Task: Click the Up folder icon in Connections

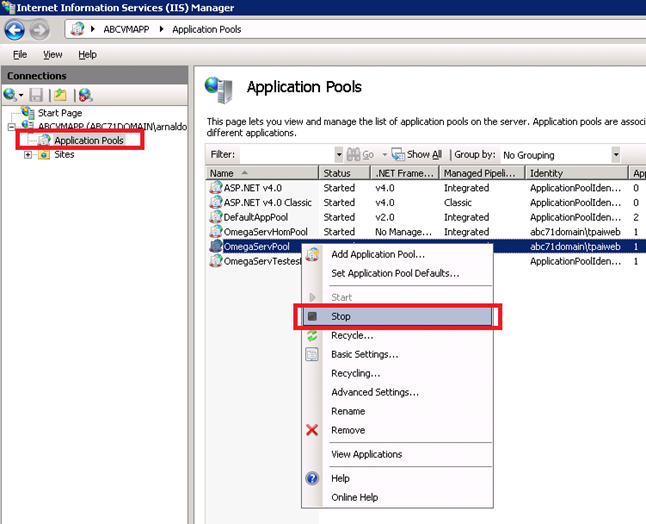Action: pos(61,95)
